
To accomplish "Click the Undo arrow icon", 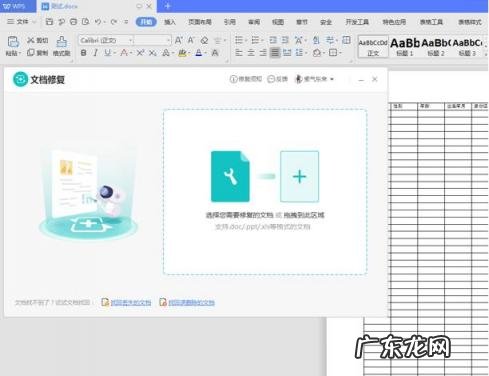I will pyautogui.click(x=98, y=22).
